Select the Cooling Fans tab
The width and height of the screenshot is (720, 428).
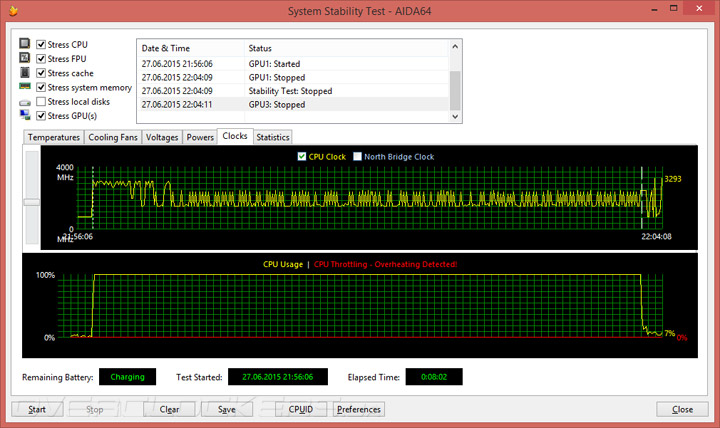point(113,137)
